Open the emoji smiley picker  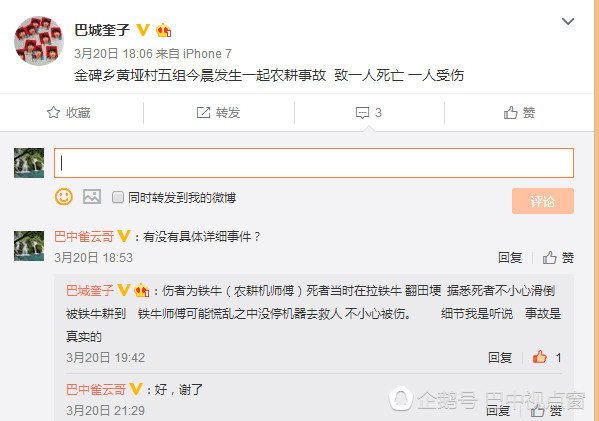64,197
